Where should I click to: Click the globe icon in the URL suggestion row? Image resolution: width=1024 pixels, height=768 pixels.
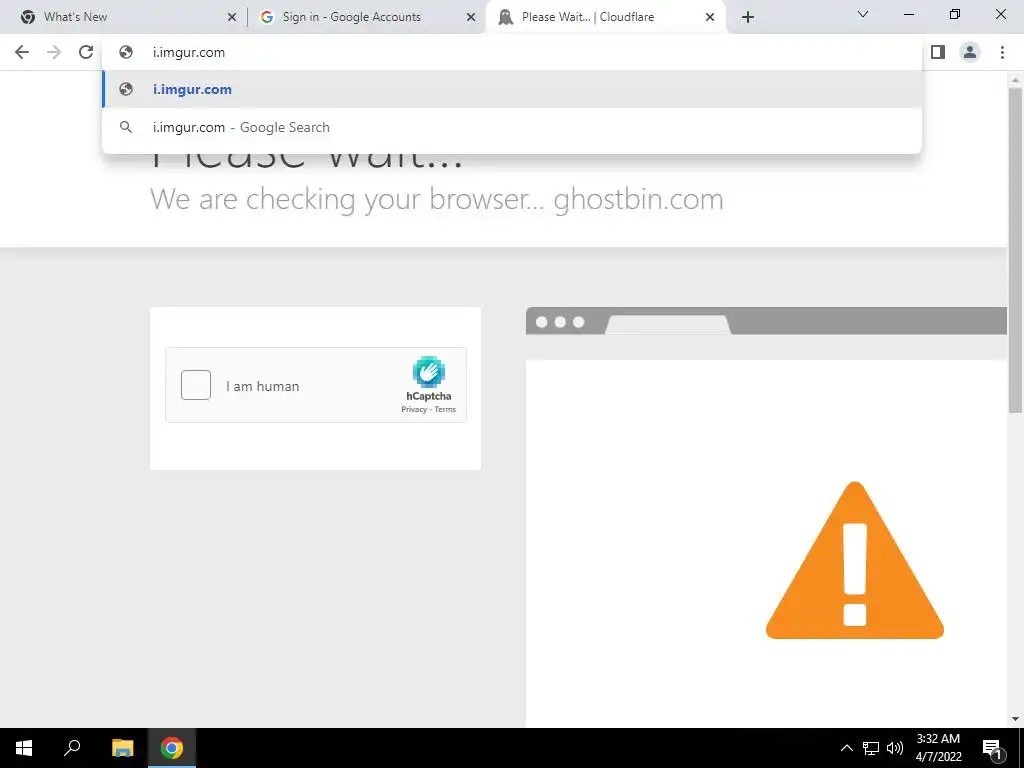coord(126,89)
